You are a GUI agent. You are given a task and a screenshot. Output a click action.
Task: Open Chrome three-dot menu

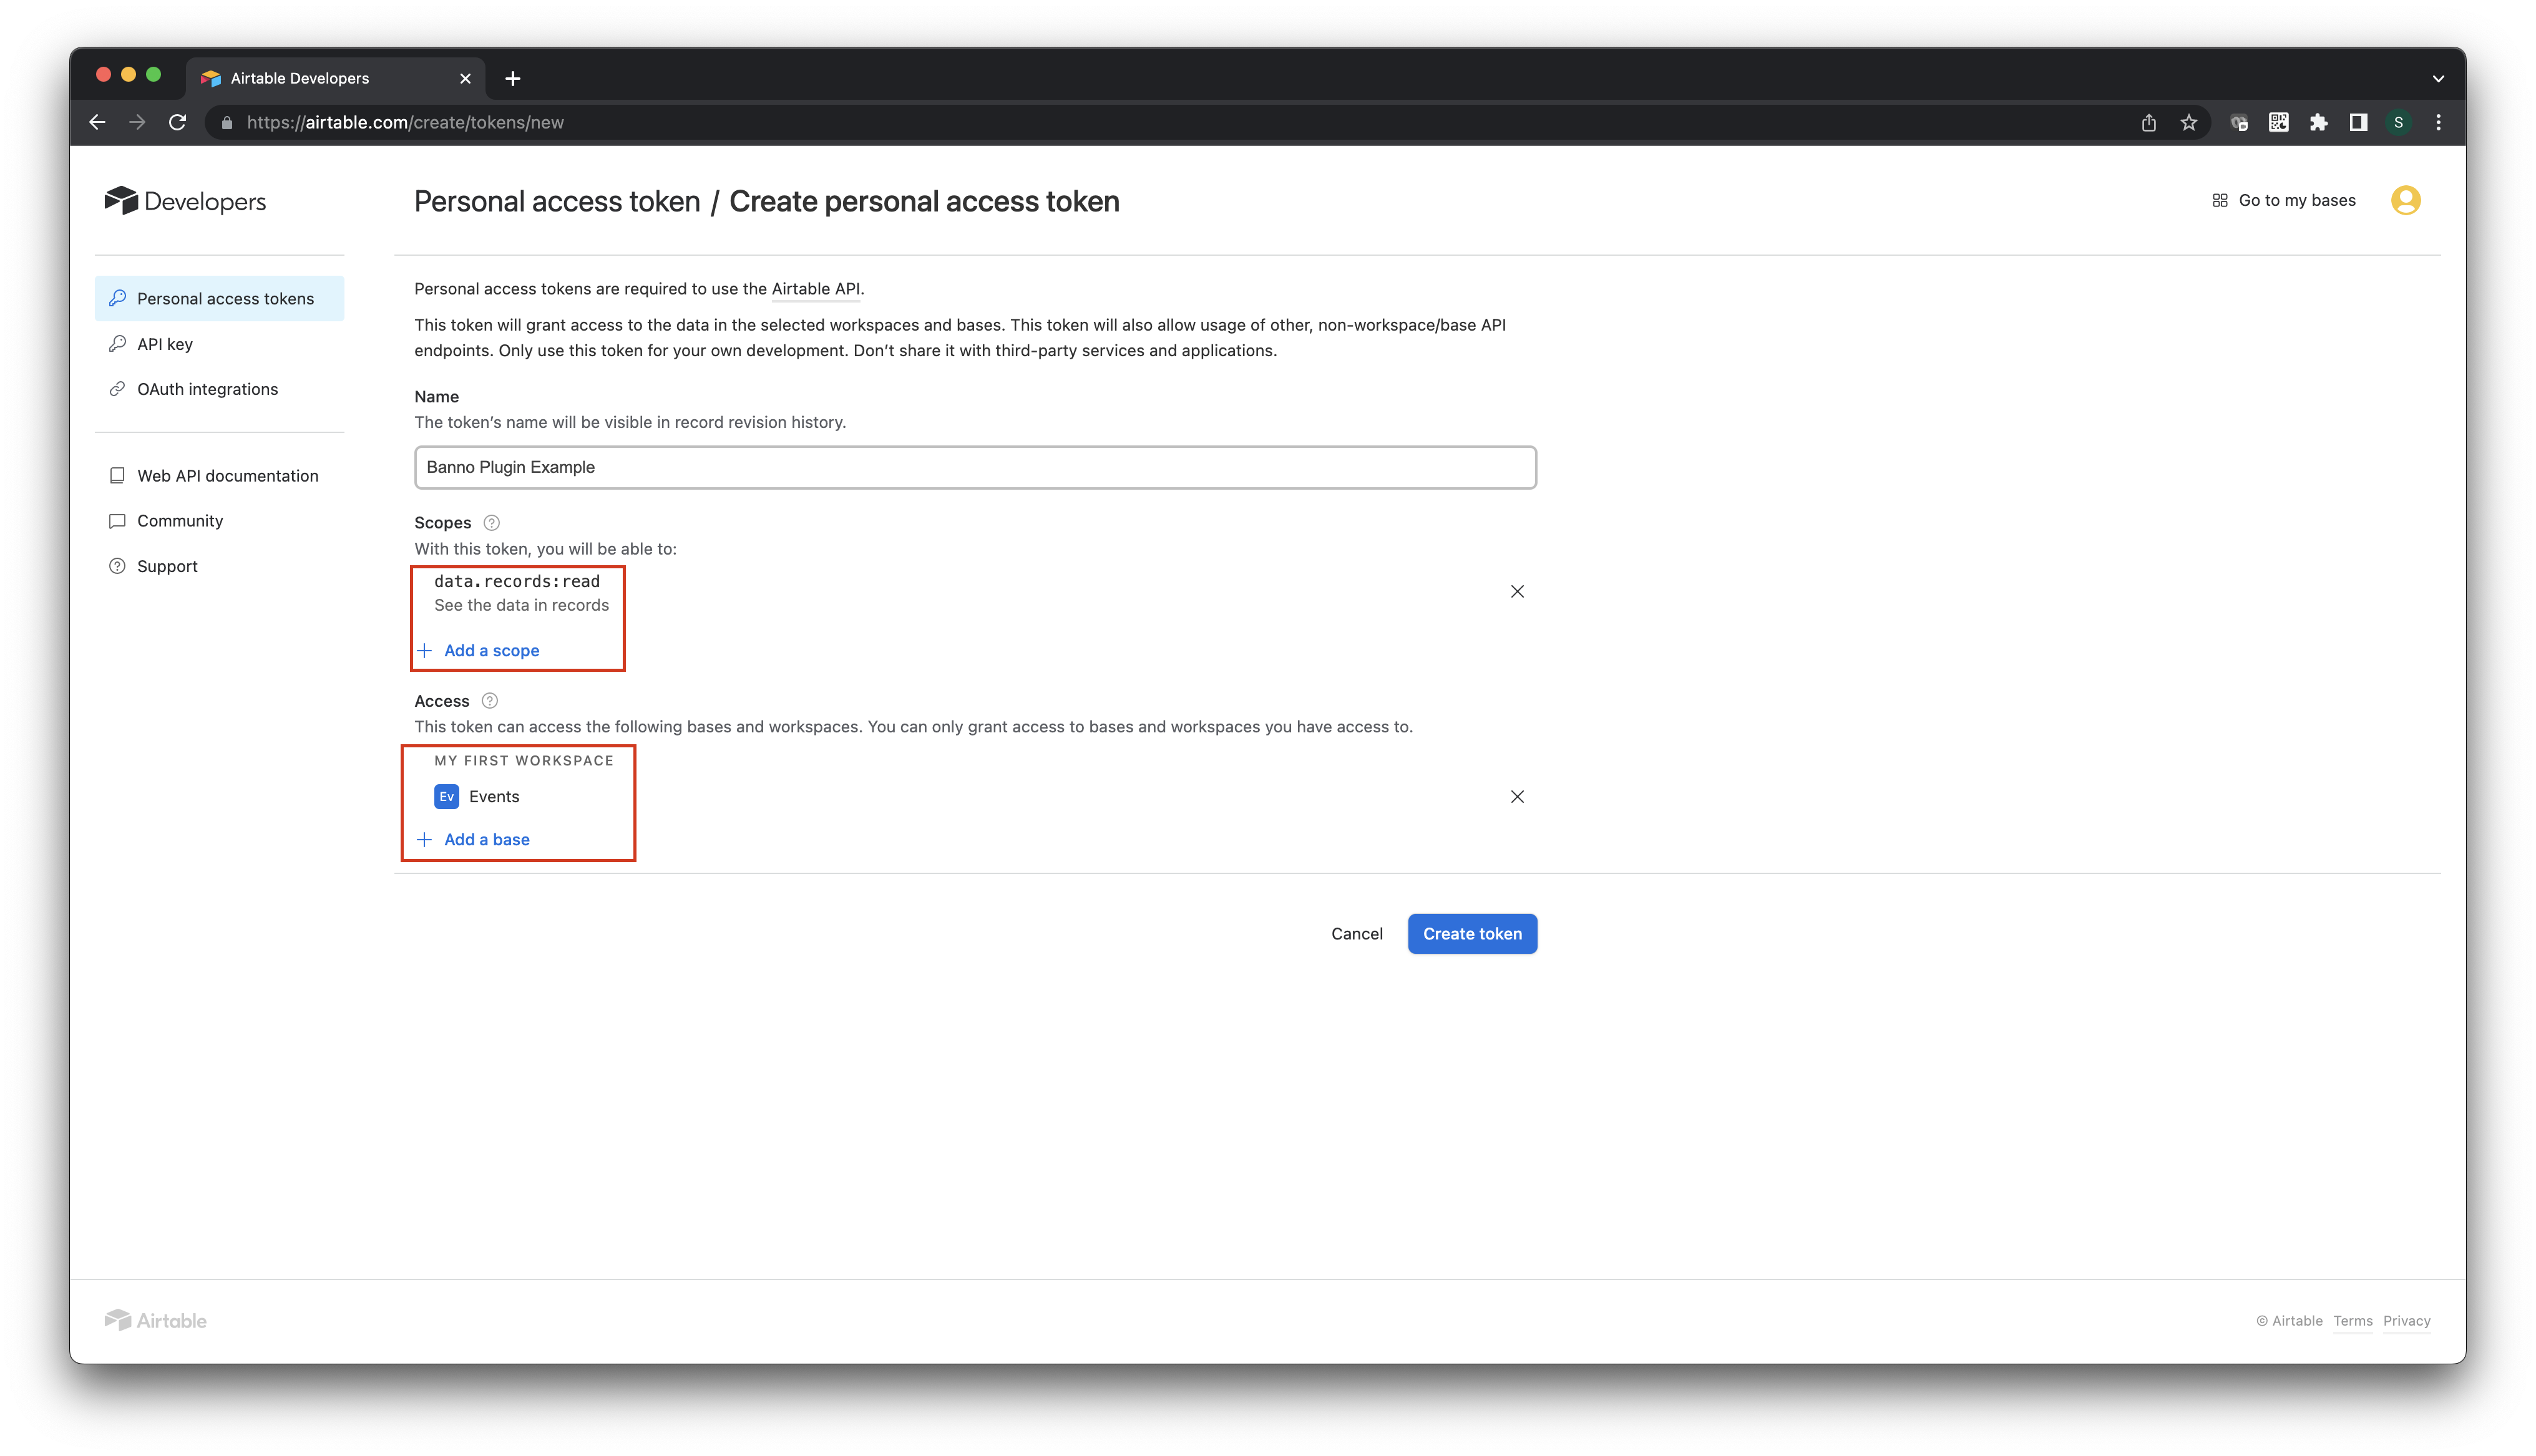[2439, 122]
